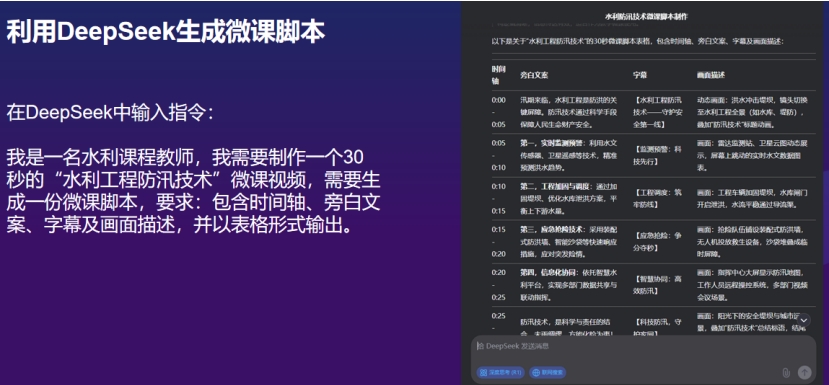This screenshot has height=385, width=829.
Task: Click the table header 字幕
Action: 640,75
